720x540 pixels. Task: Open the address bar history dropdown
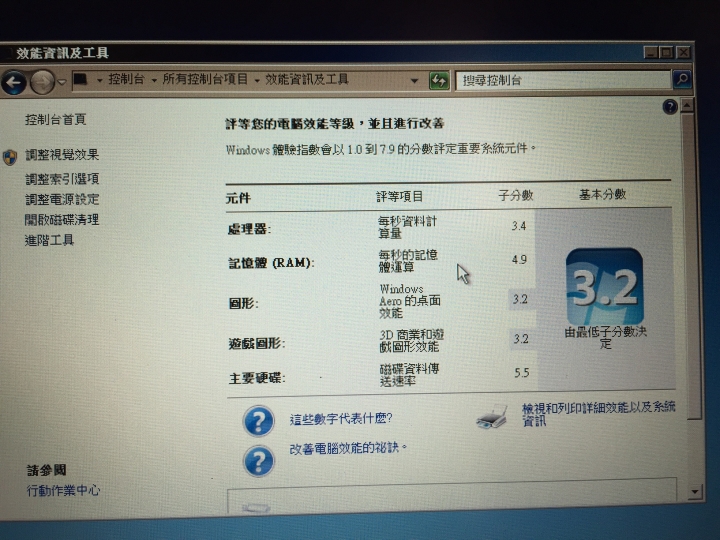point(414,81)
